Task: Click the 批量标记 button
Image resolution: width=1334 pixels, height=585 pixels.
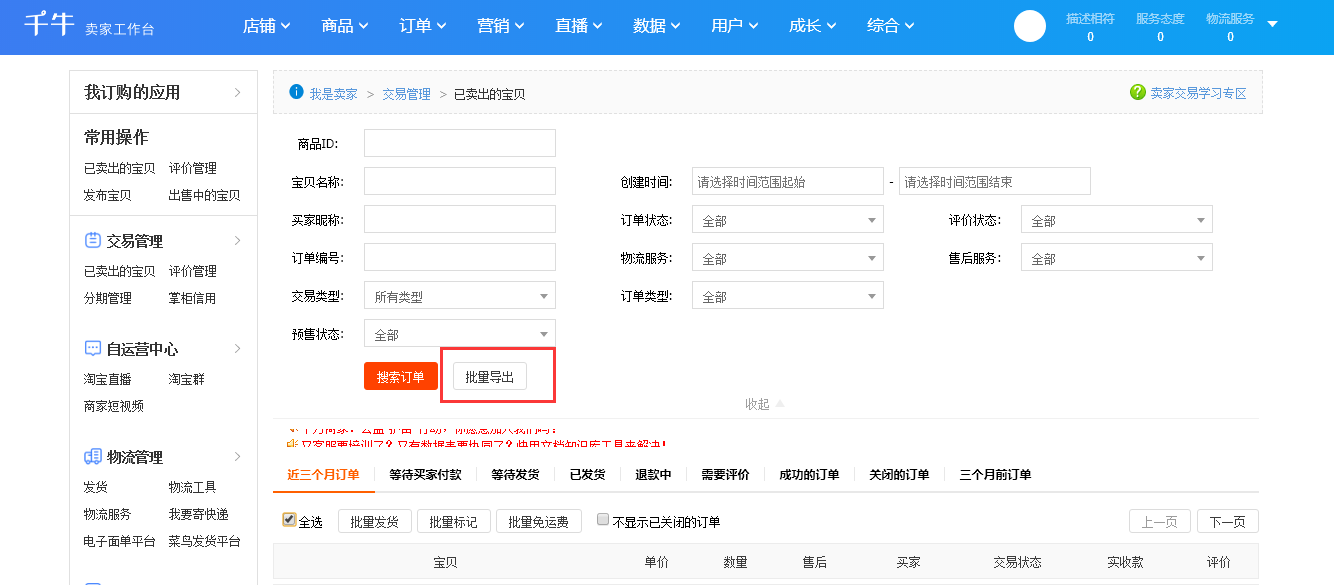Action: click(454, 521)
